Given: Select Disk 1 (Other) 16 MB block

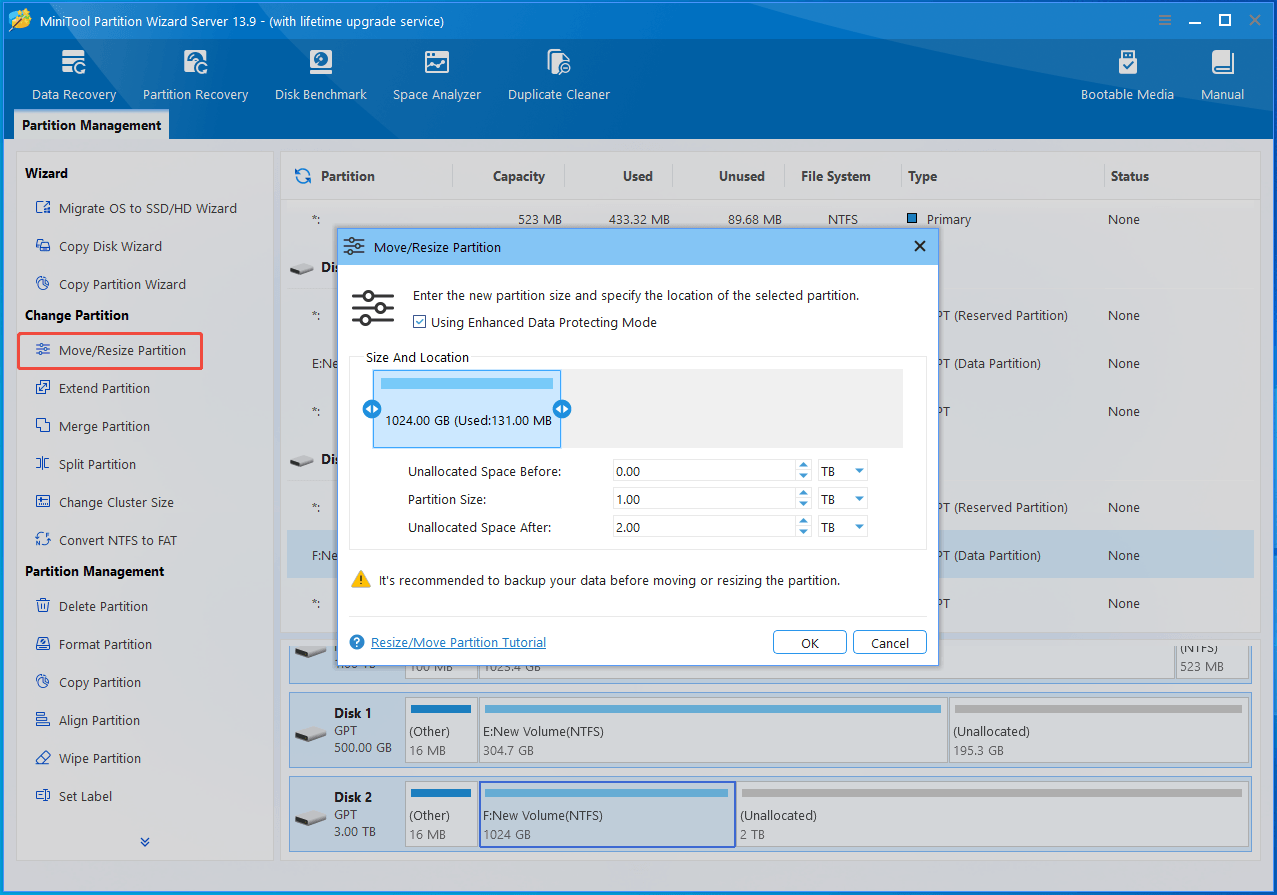Looking at the screenshot, I should [x=441, y=732].
